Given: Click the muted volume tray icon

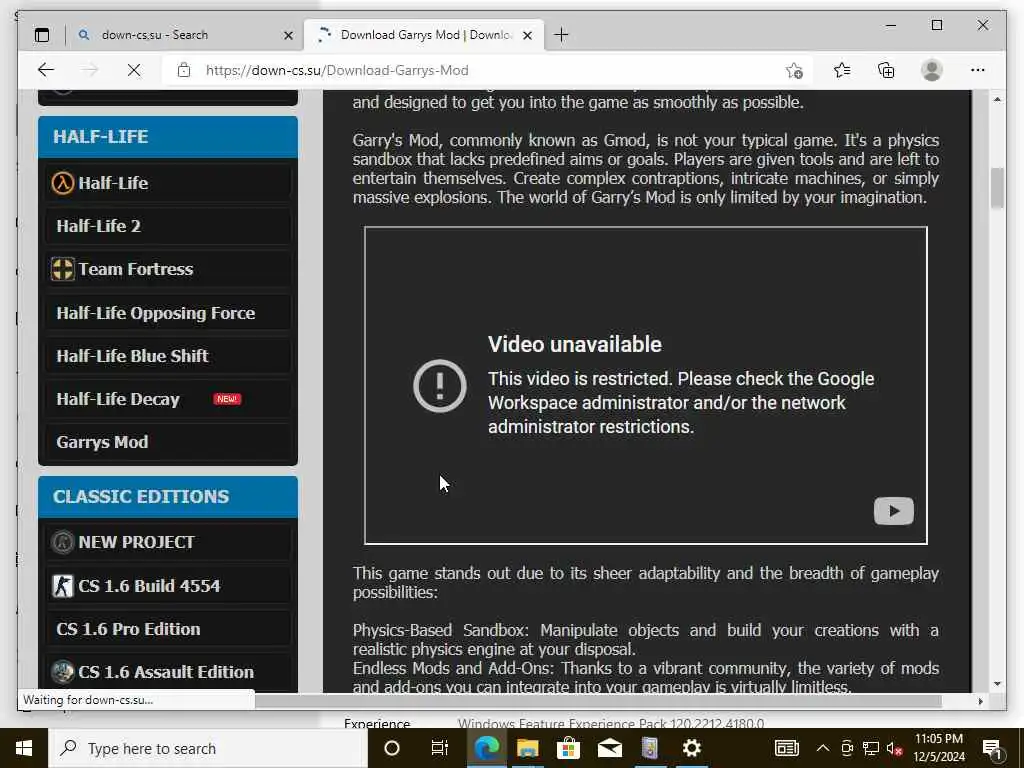Looking at the screenshot, I should click(x=895, y=748).
